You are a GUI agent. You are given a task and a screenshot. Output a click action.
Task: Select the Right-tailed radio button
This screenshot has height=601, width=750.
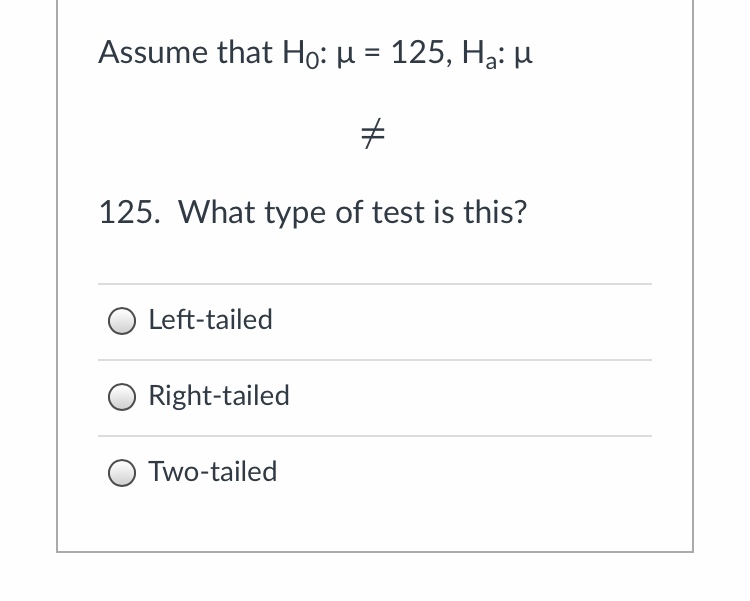click(123, 397)
